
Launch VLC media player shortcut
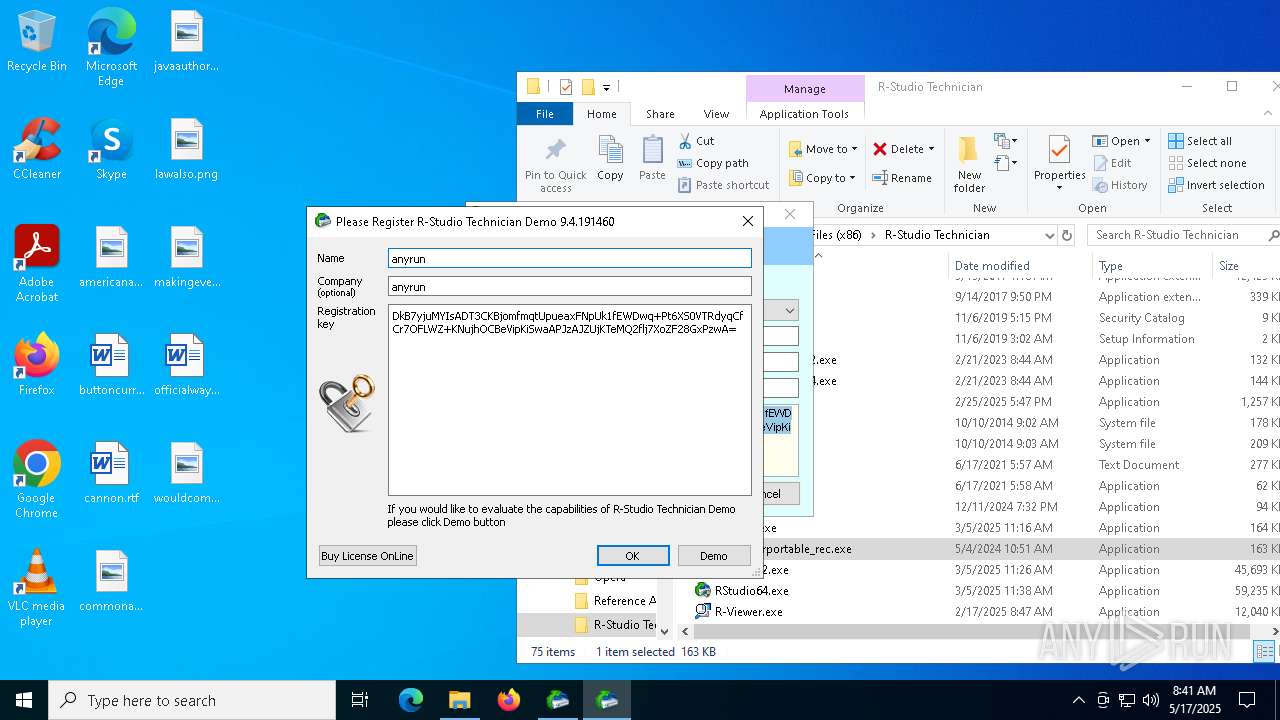pyautogui.click(x=37, y=588)
